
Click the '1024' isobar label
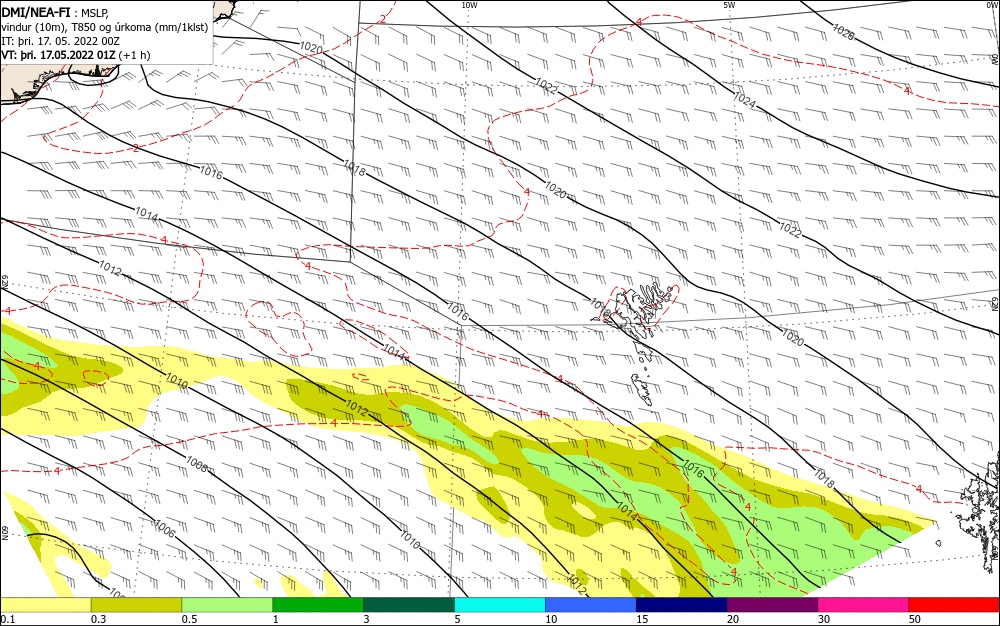(x=744, y=99)
